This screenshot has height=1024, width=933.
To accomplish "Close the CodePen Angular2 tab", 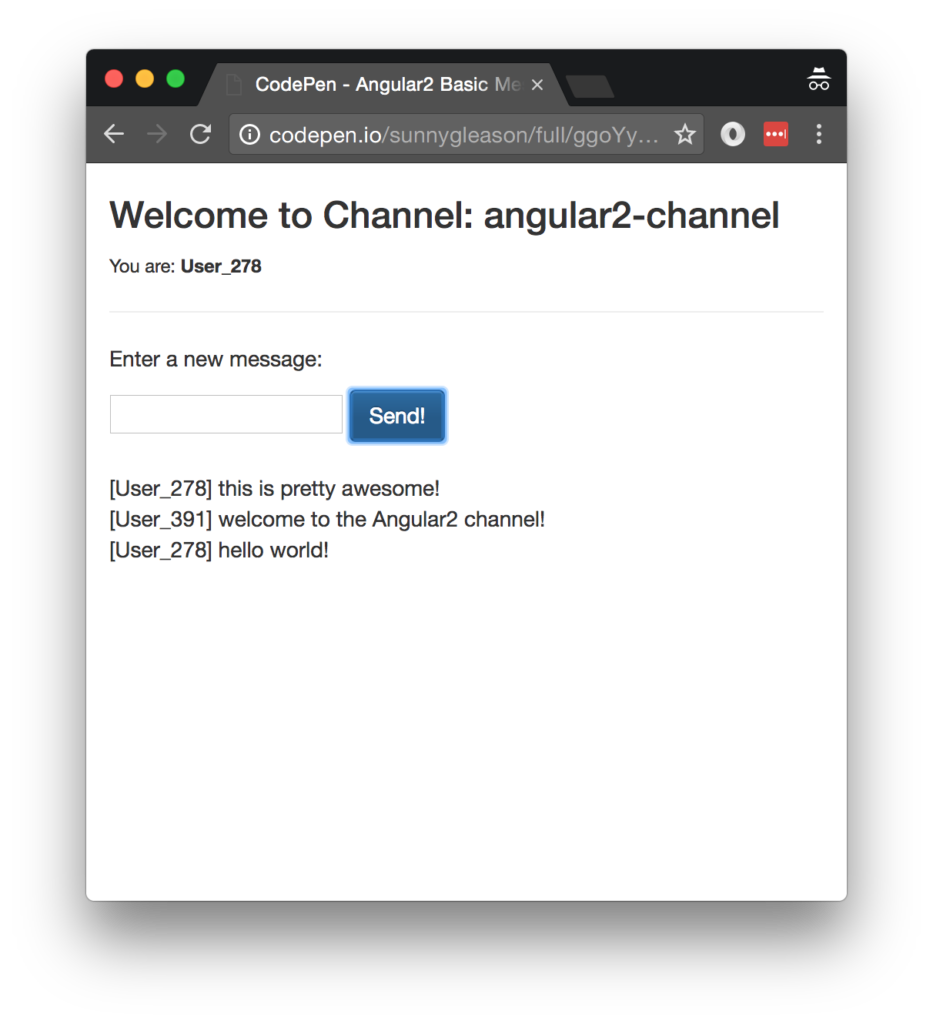I will [x=537, y=85].
